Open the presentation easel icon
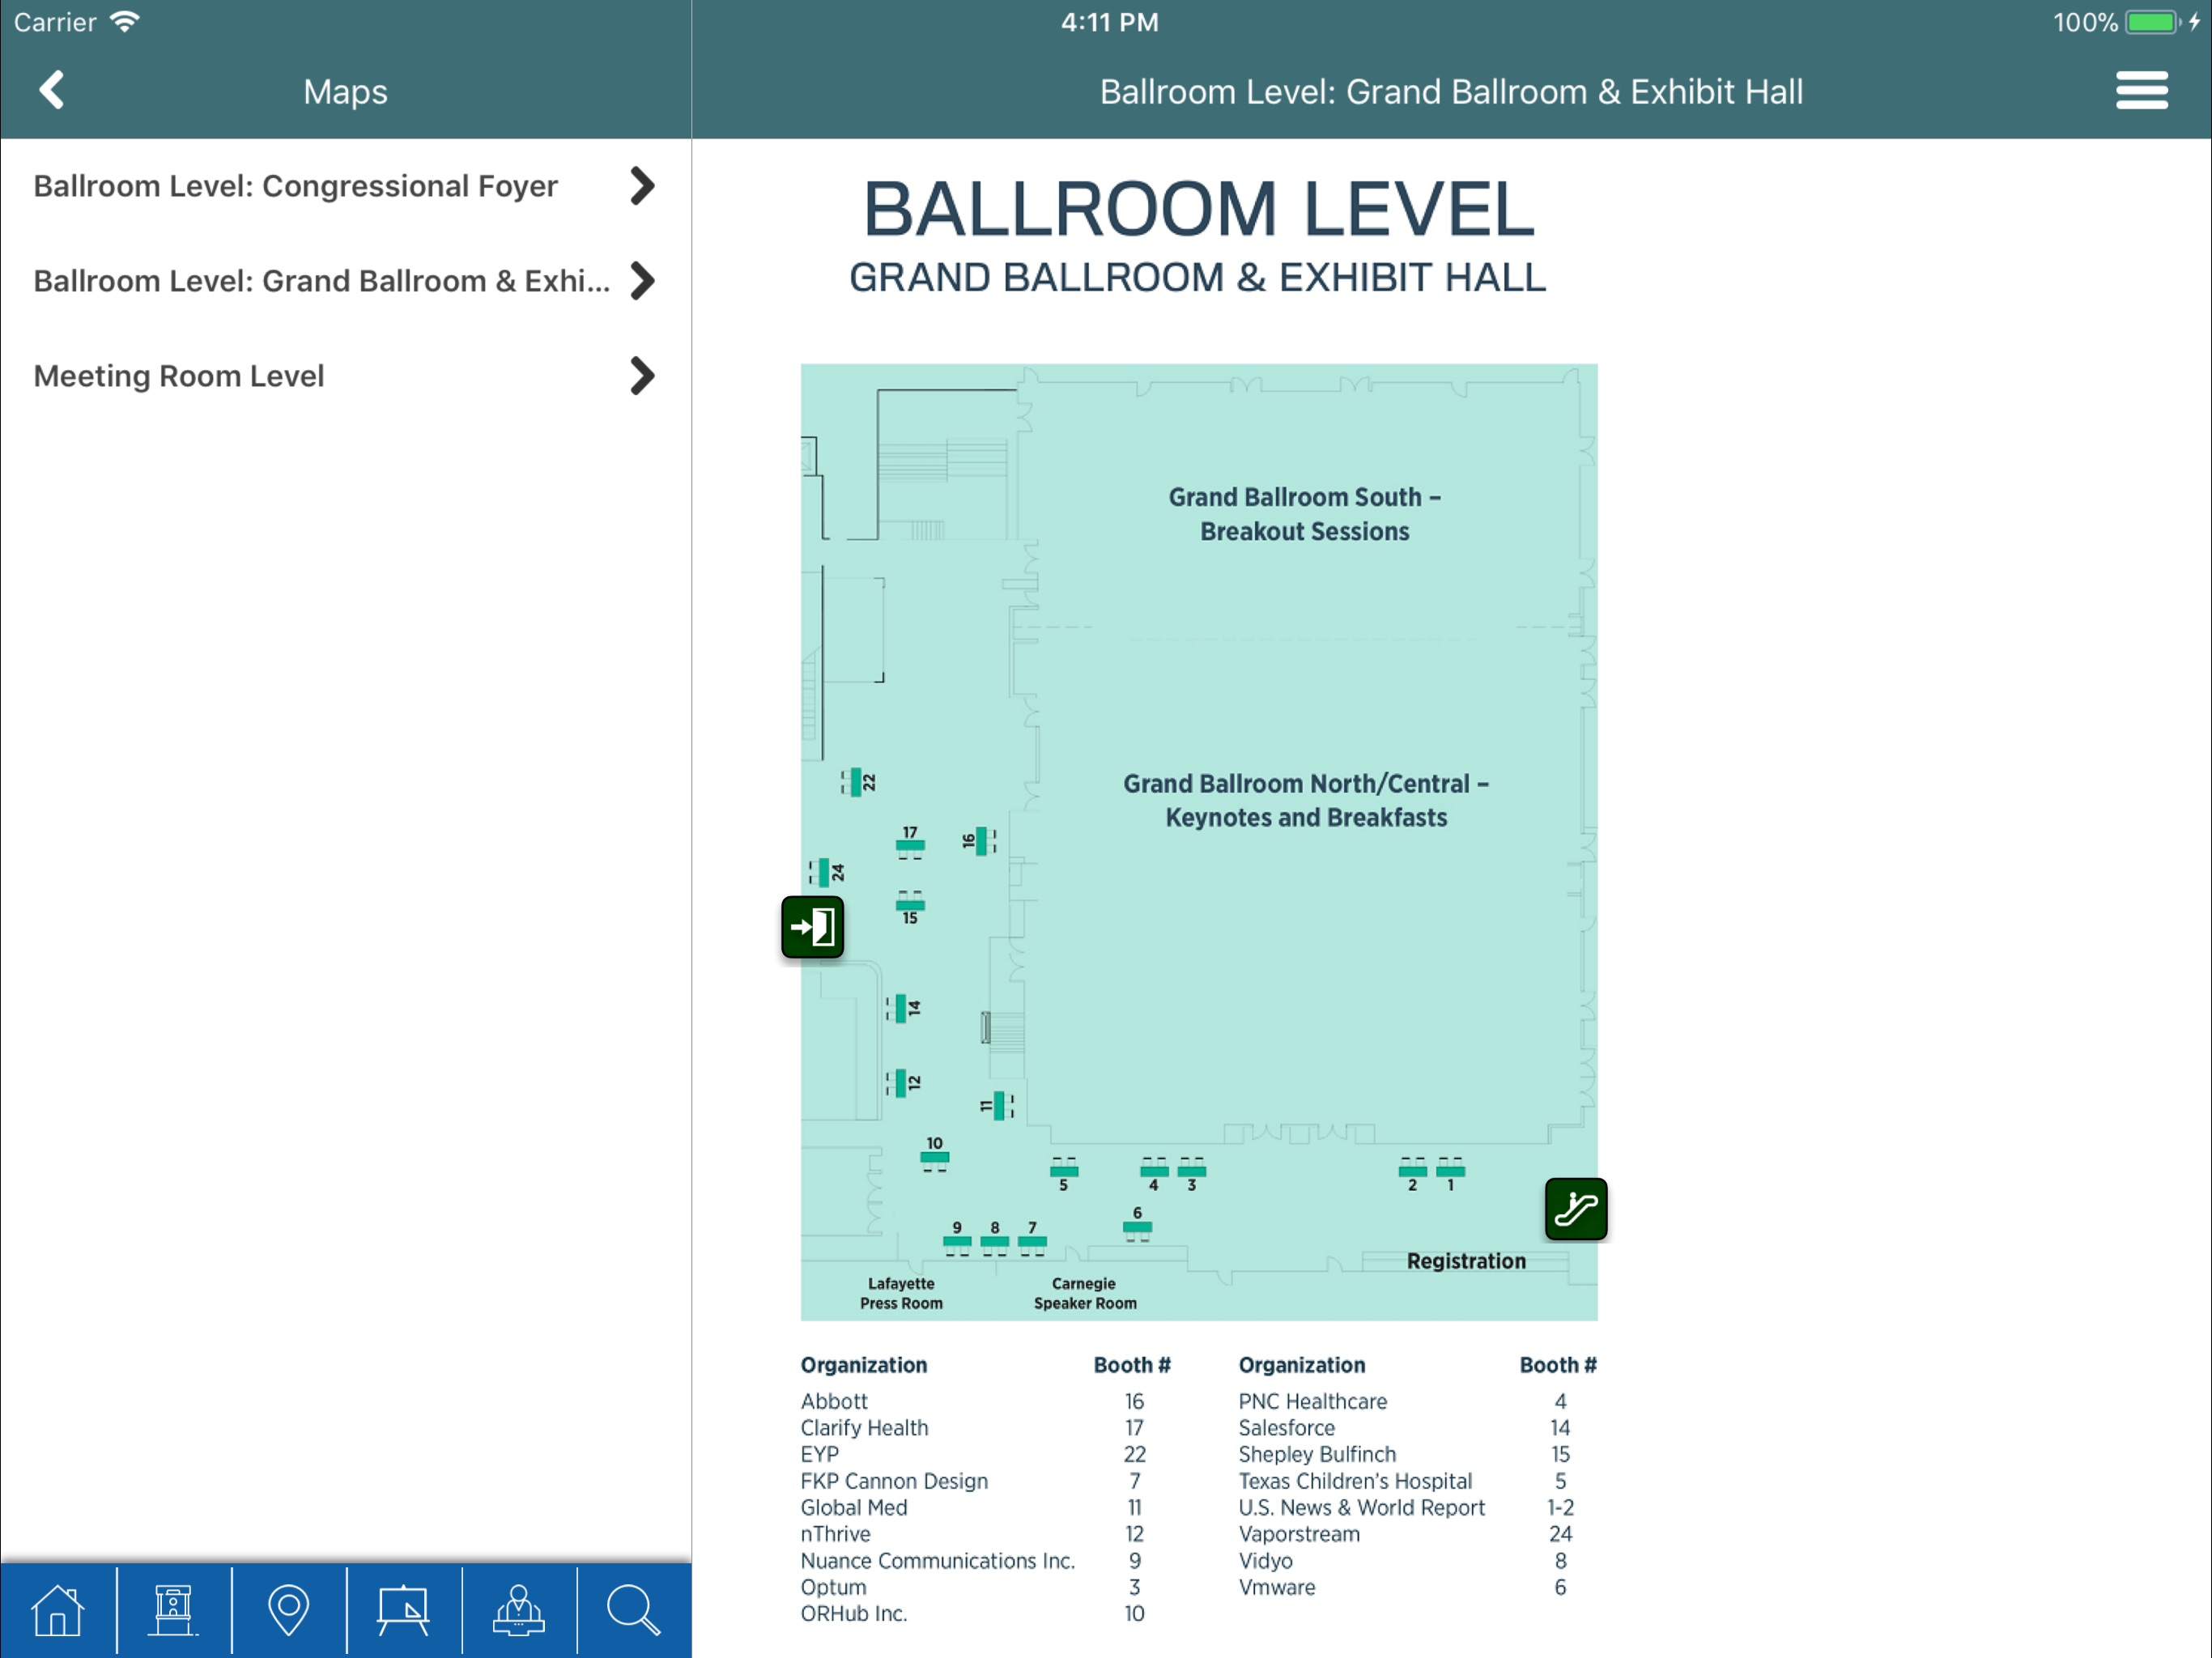2212x1658 pixels. (x=403, y=1610)
